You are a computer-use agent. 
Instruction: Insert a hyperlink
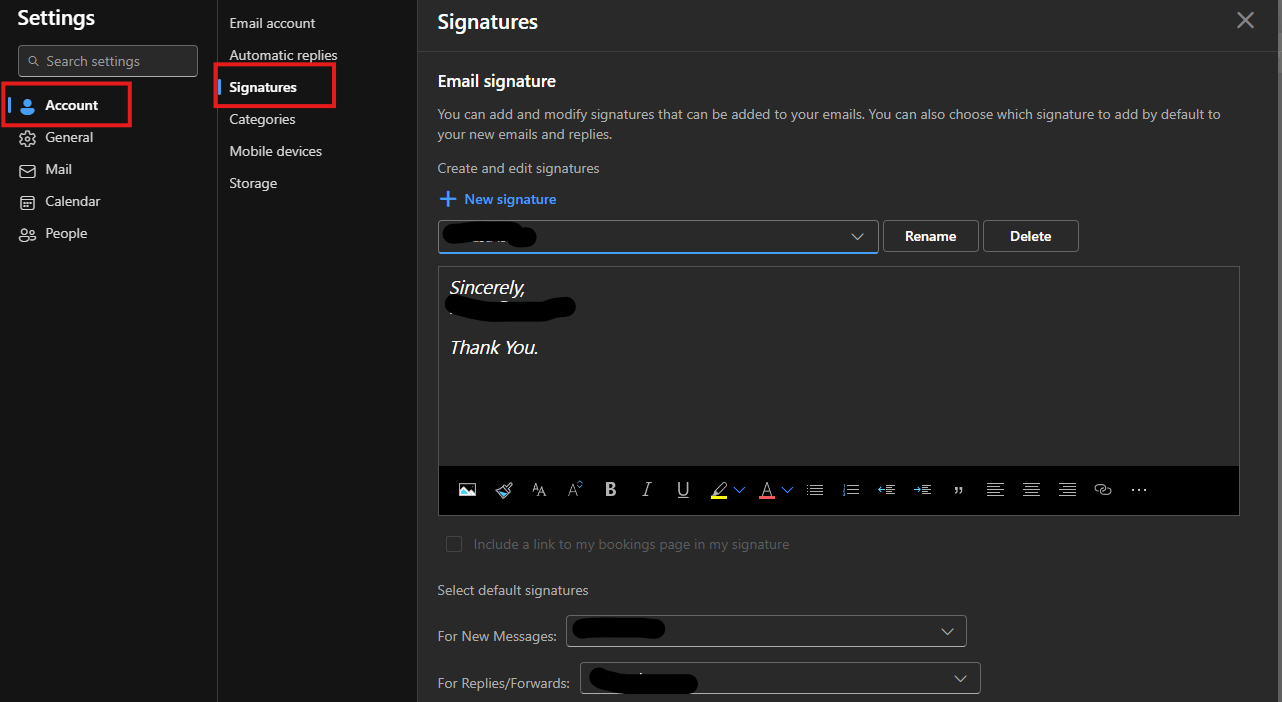pyautogui.click(x=1103, y=490)
